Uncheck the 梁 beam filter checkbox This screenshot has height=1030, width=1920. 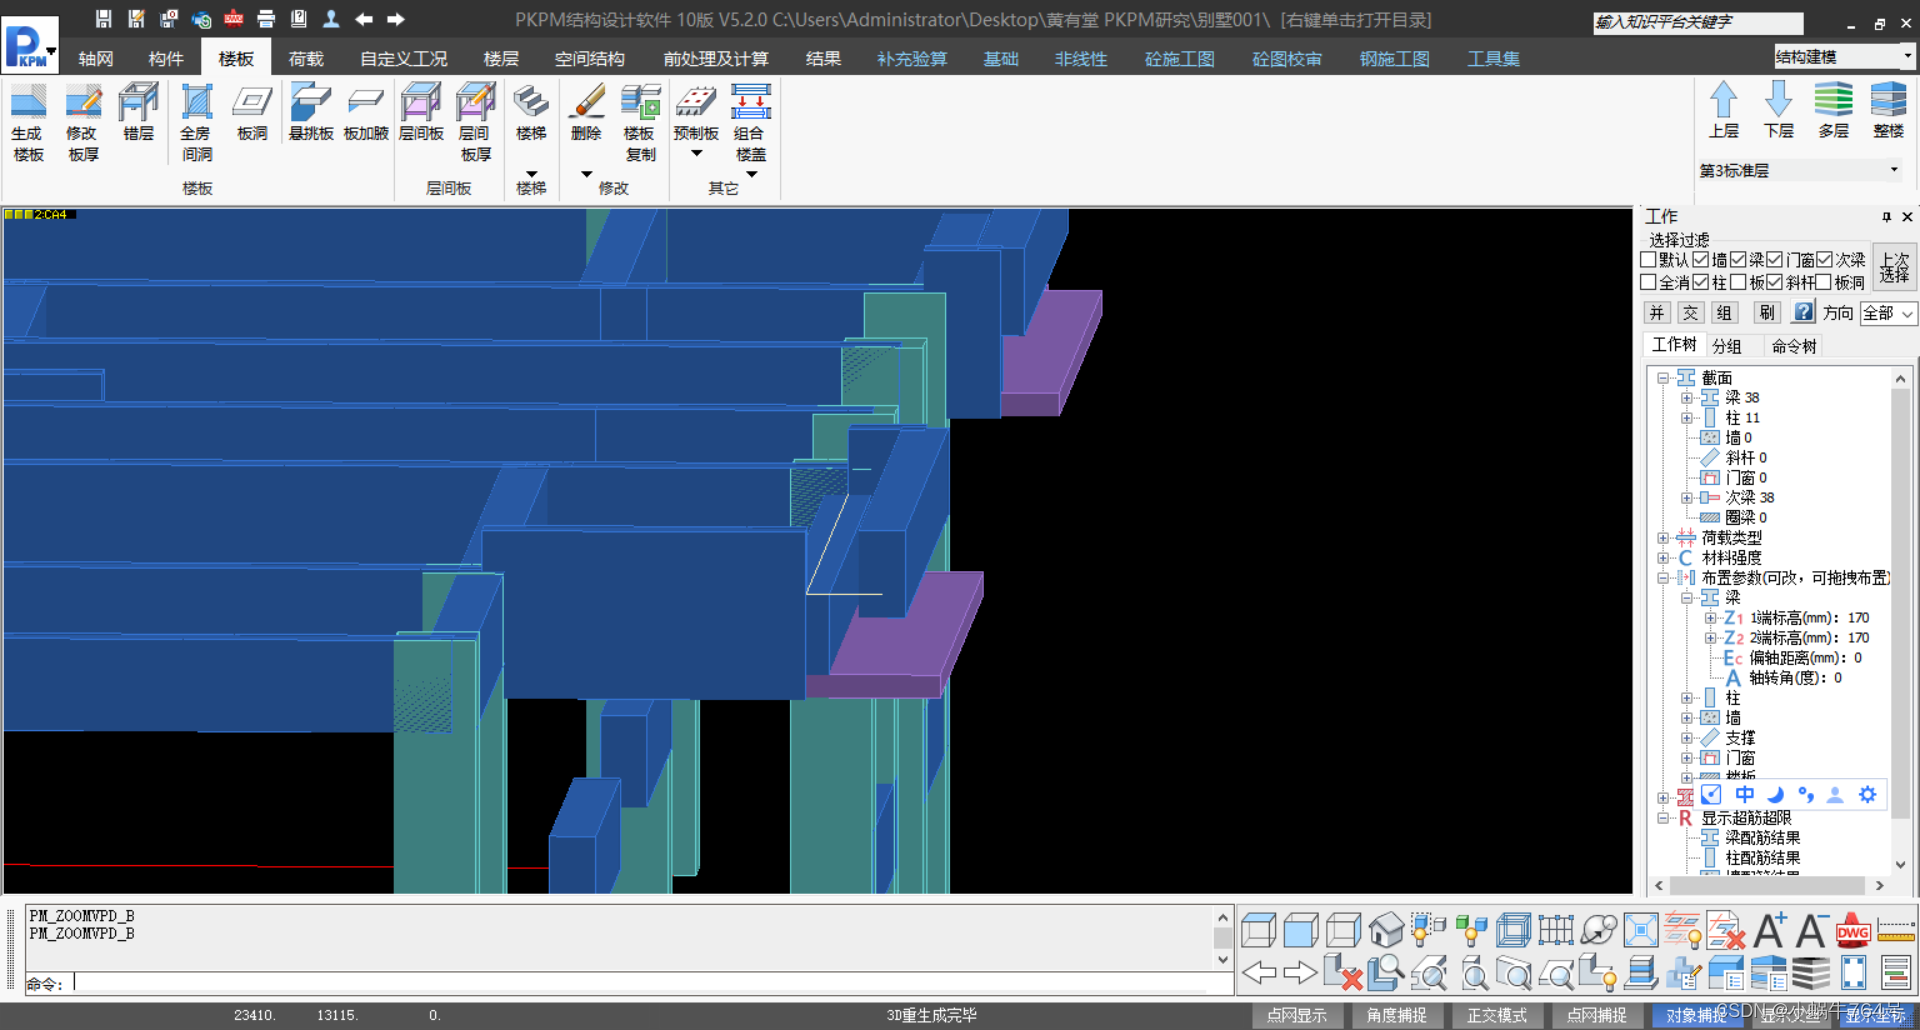tap(1739, 260)
